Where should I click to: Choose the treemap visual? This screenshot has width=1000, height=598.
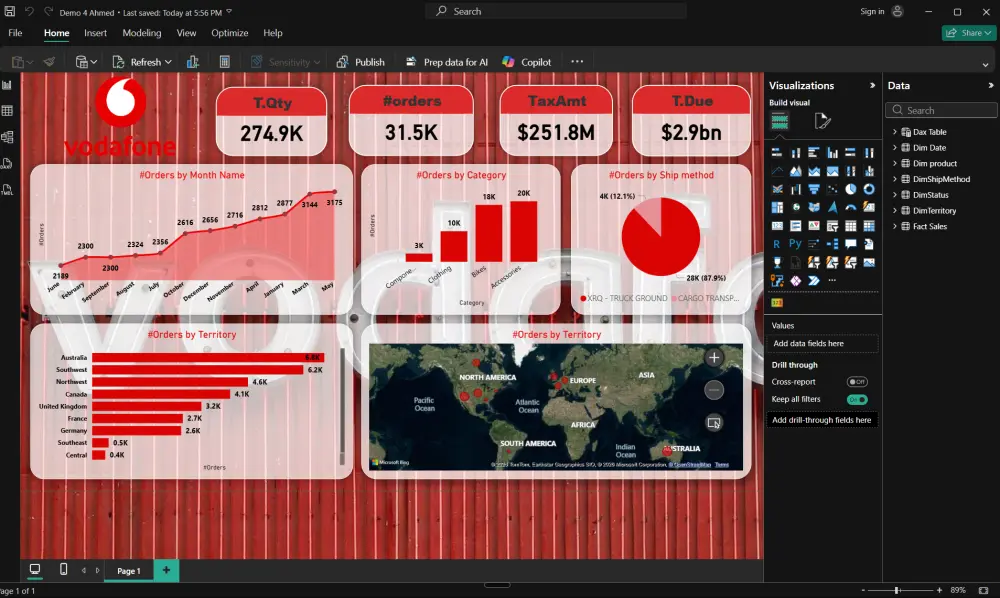click(777, 207)
